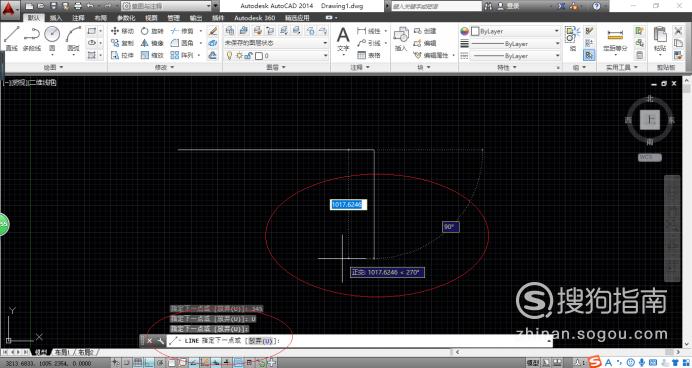Expand the Layers (图层) panel
Screen dimensions: 692x368
point(276,67)
